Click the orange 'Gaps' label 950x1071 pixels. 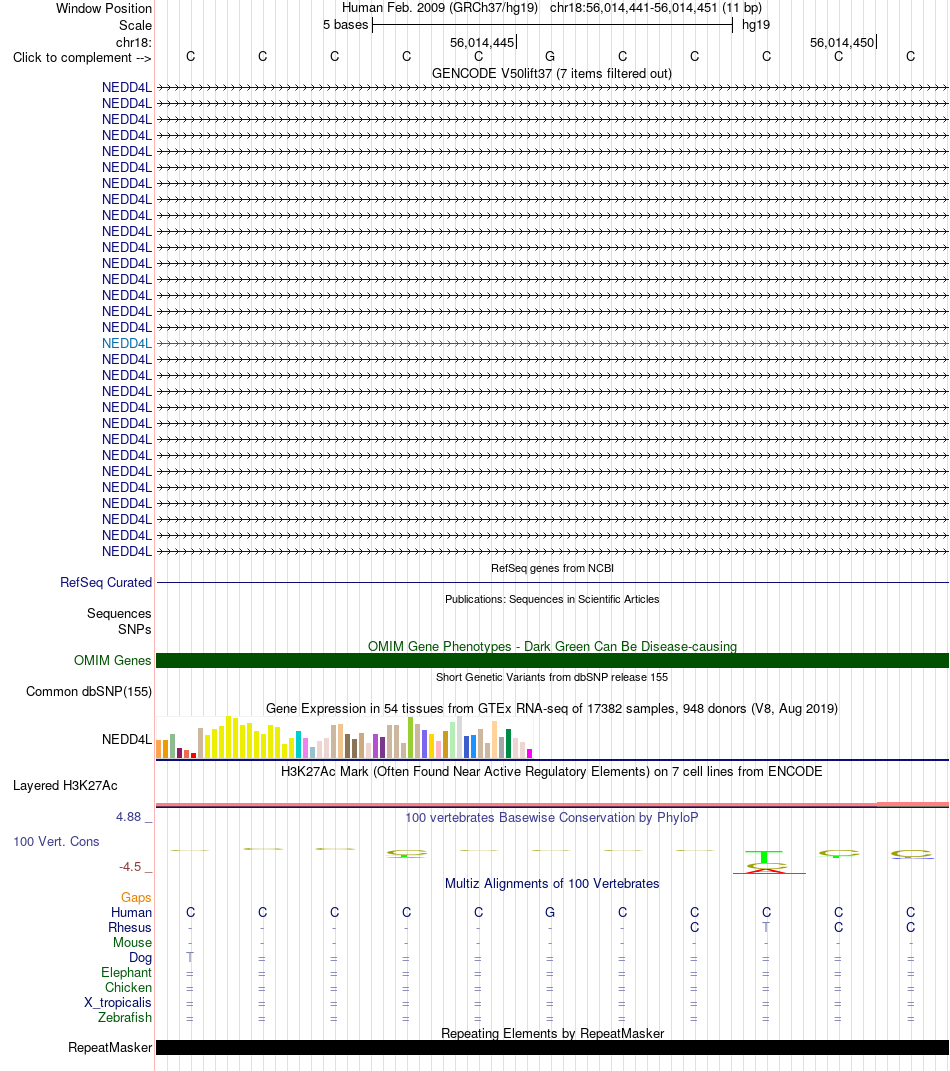click(136, 898)
